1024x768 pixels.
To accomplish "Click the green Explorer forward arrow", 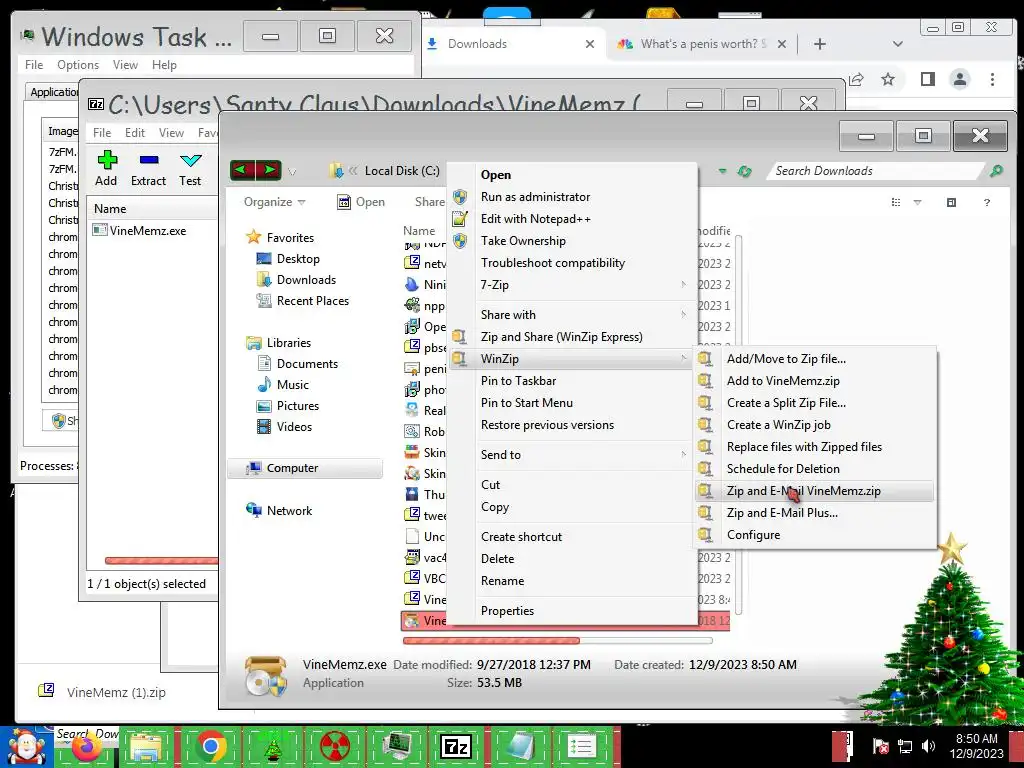I will coord(268,170).
